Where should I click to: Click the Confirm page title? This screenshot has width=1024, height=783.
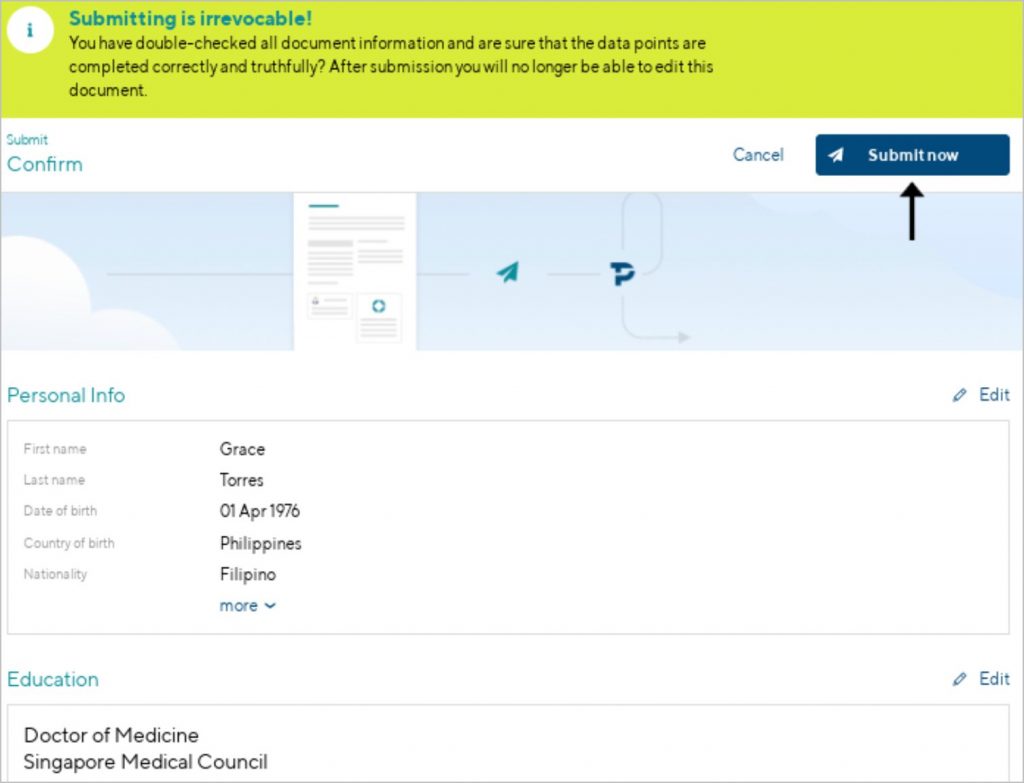pyautogui.click(x=45, y=164)
